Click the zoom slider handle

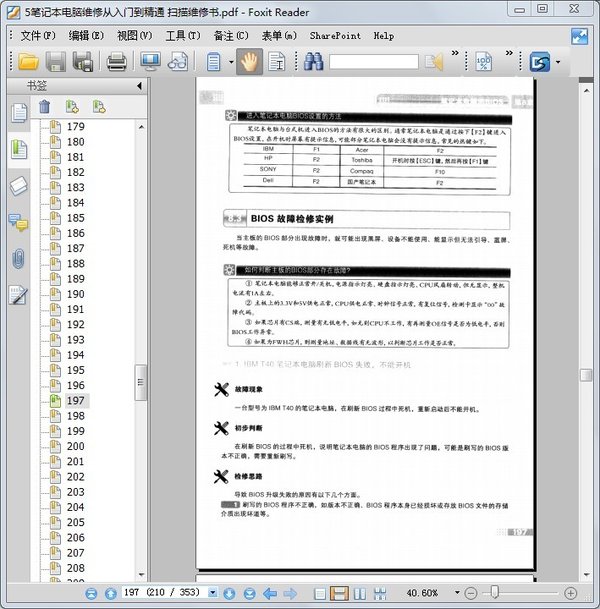coord(495,594)
